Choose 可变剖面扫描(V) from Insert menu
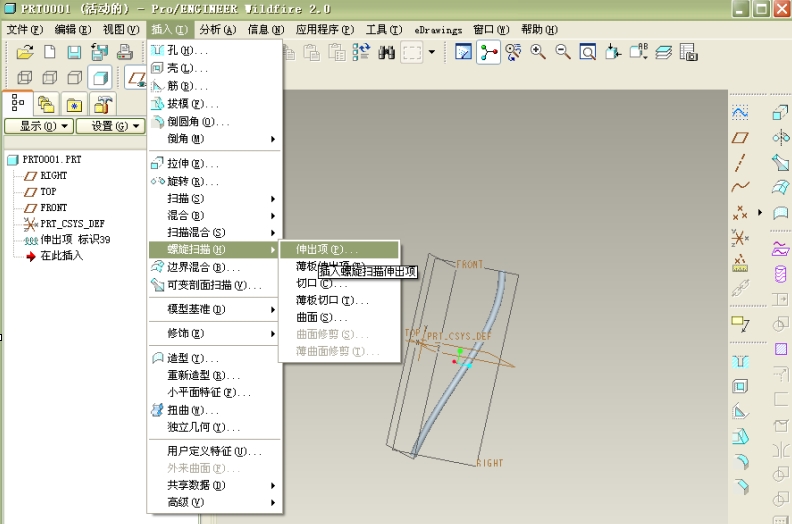This screenshot has width=792, height=524. [x=214, y=285]
